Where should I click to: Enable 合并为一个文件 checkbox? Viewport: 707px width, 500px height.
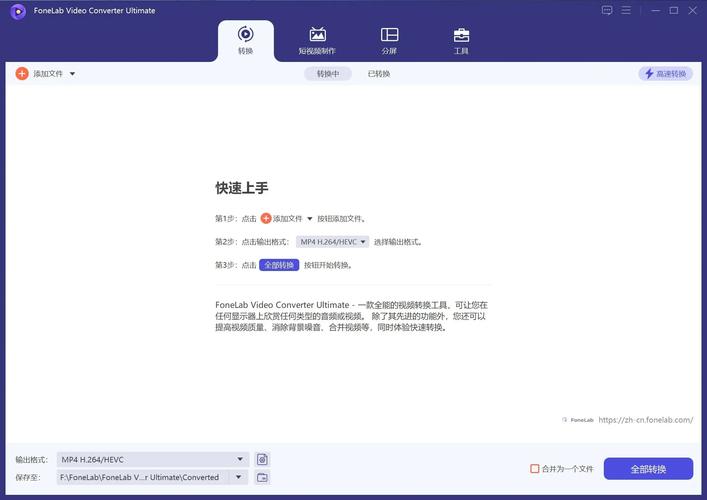(535, 469)
